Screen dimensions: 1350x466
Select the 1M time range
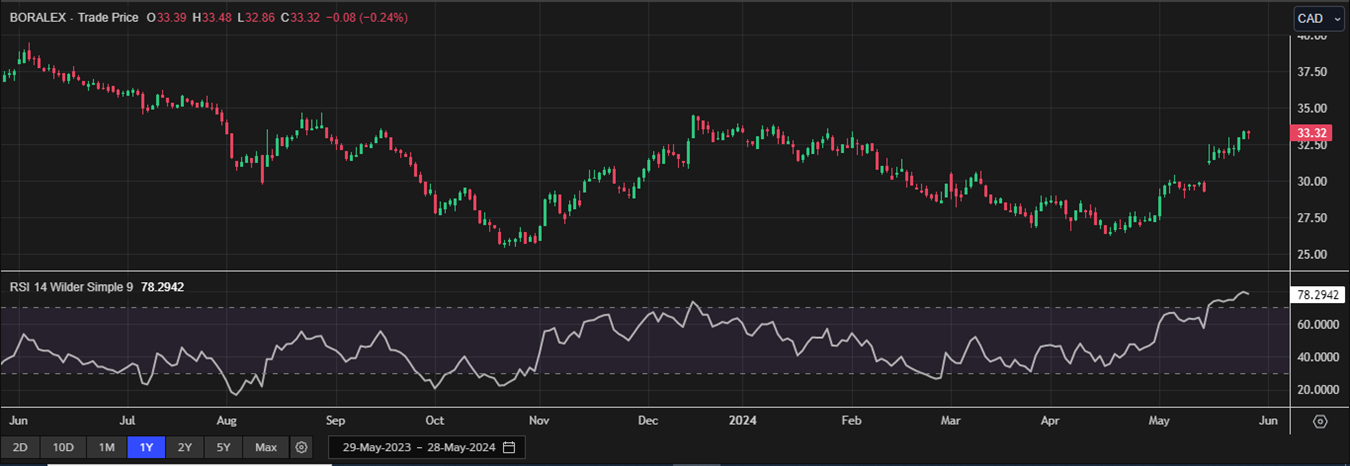click(x=106, y=447)
